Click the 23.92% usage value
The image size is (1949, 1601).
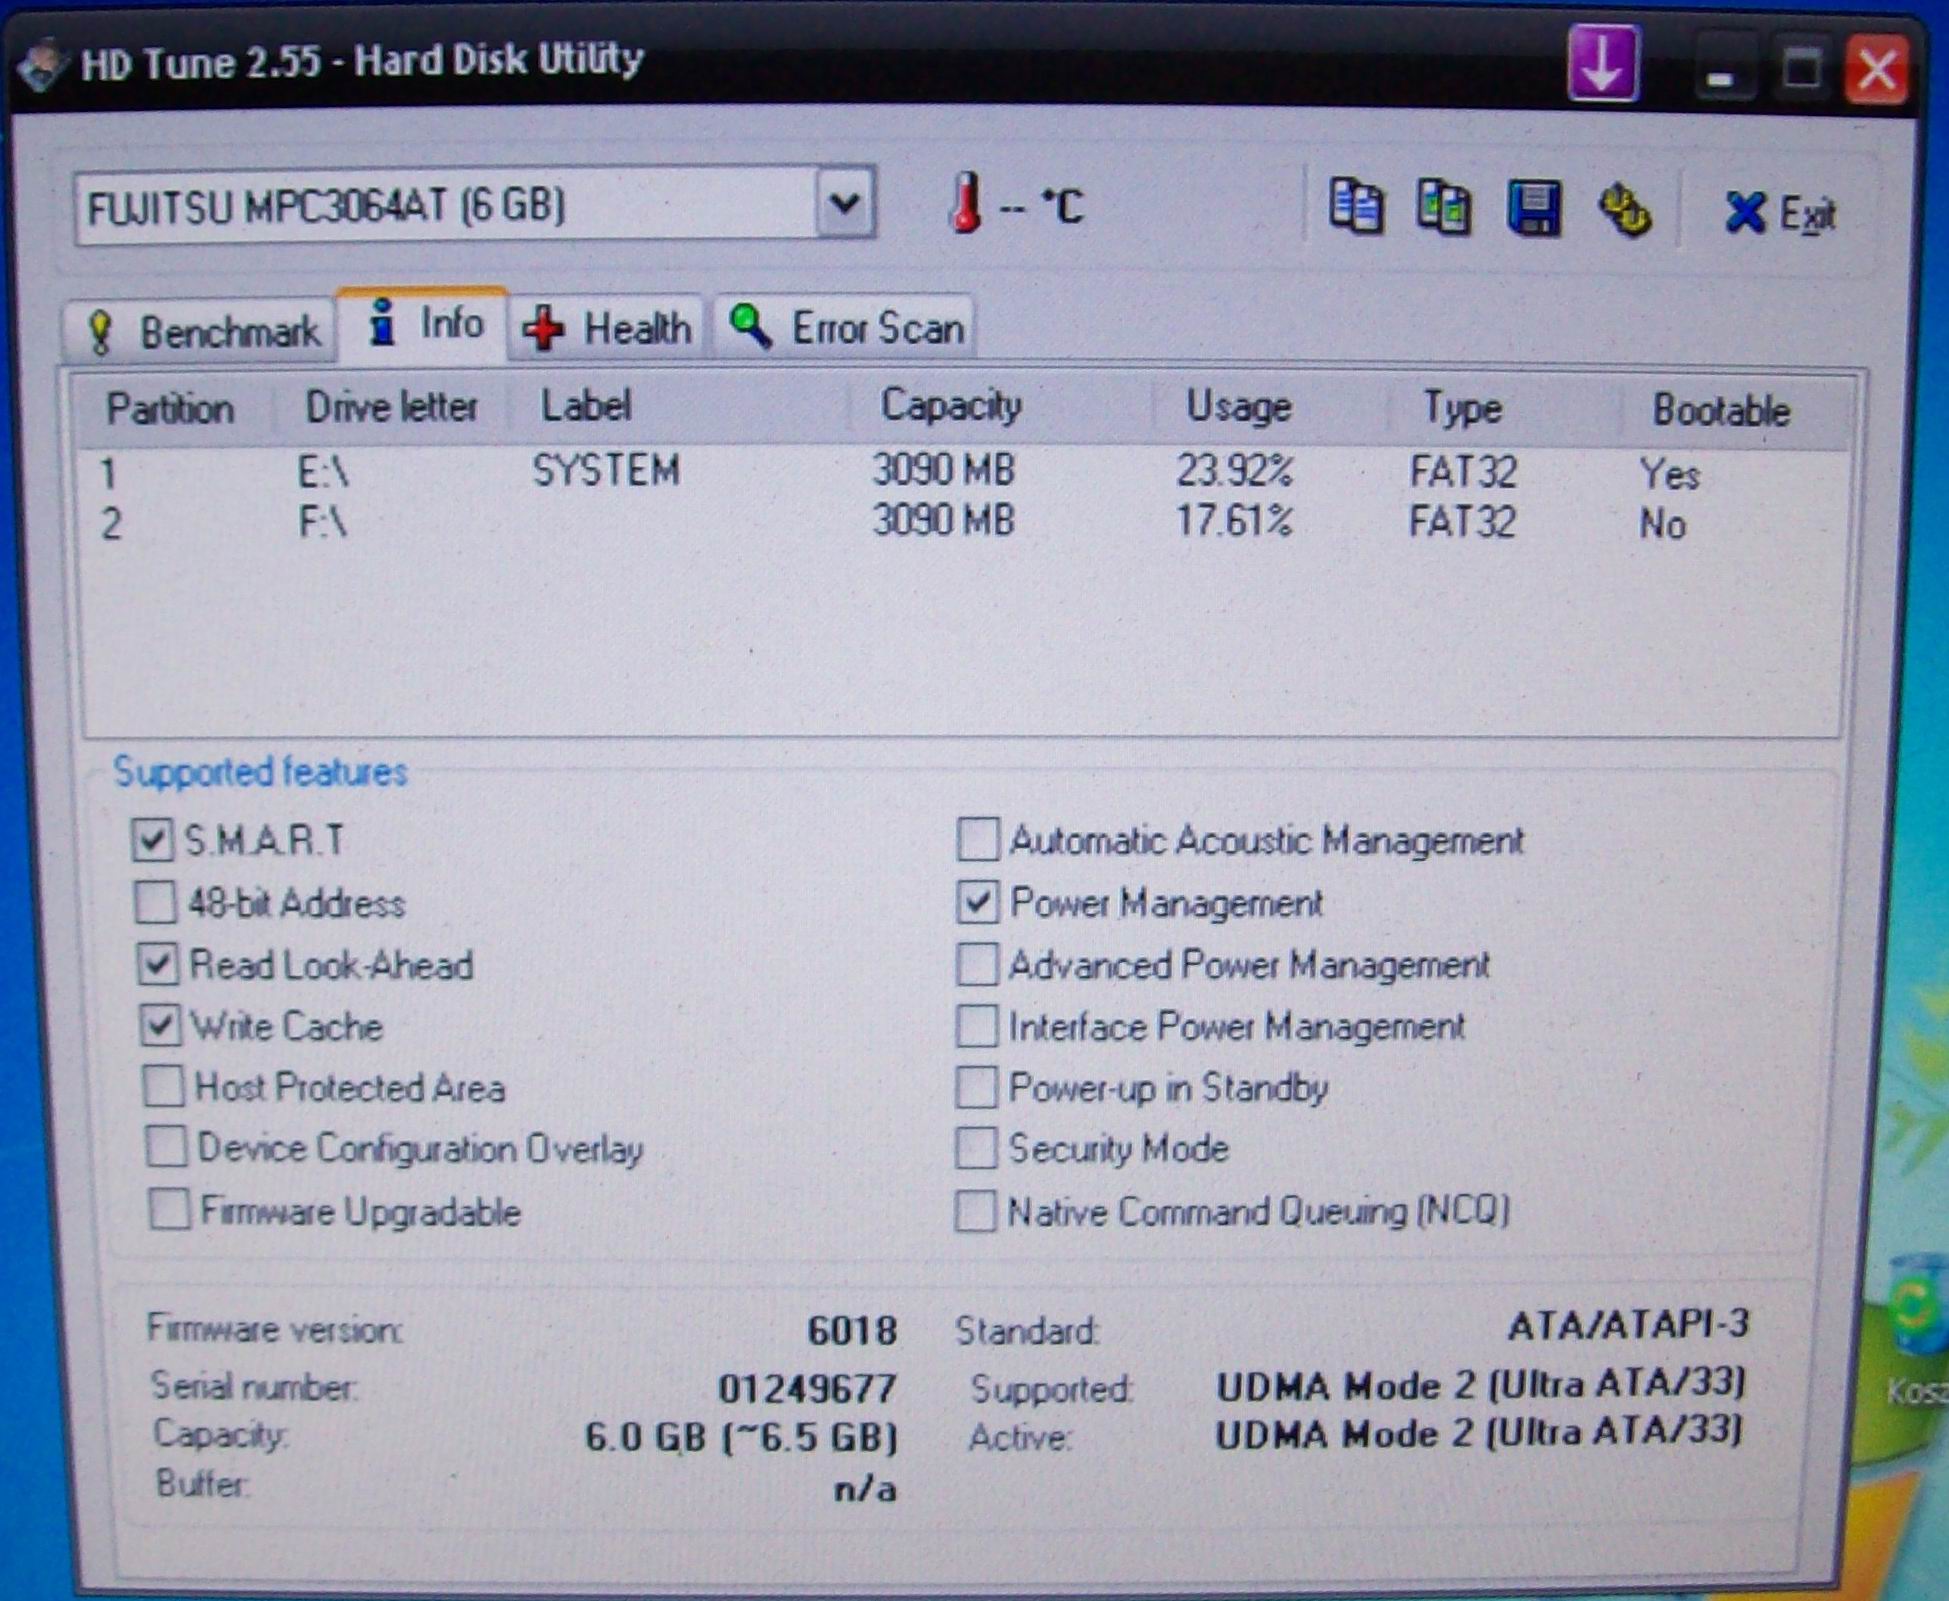pos(1235,470)
